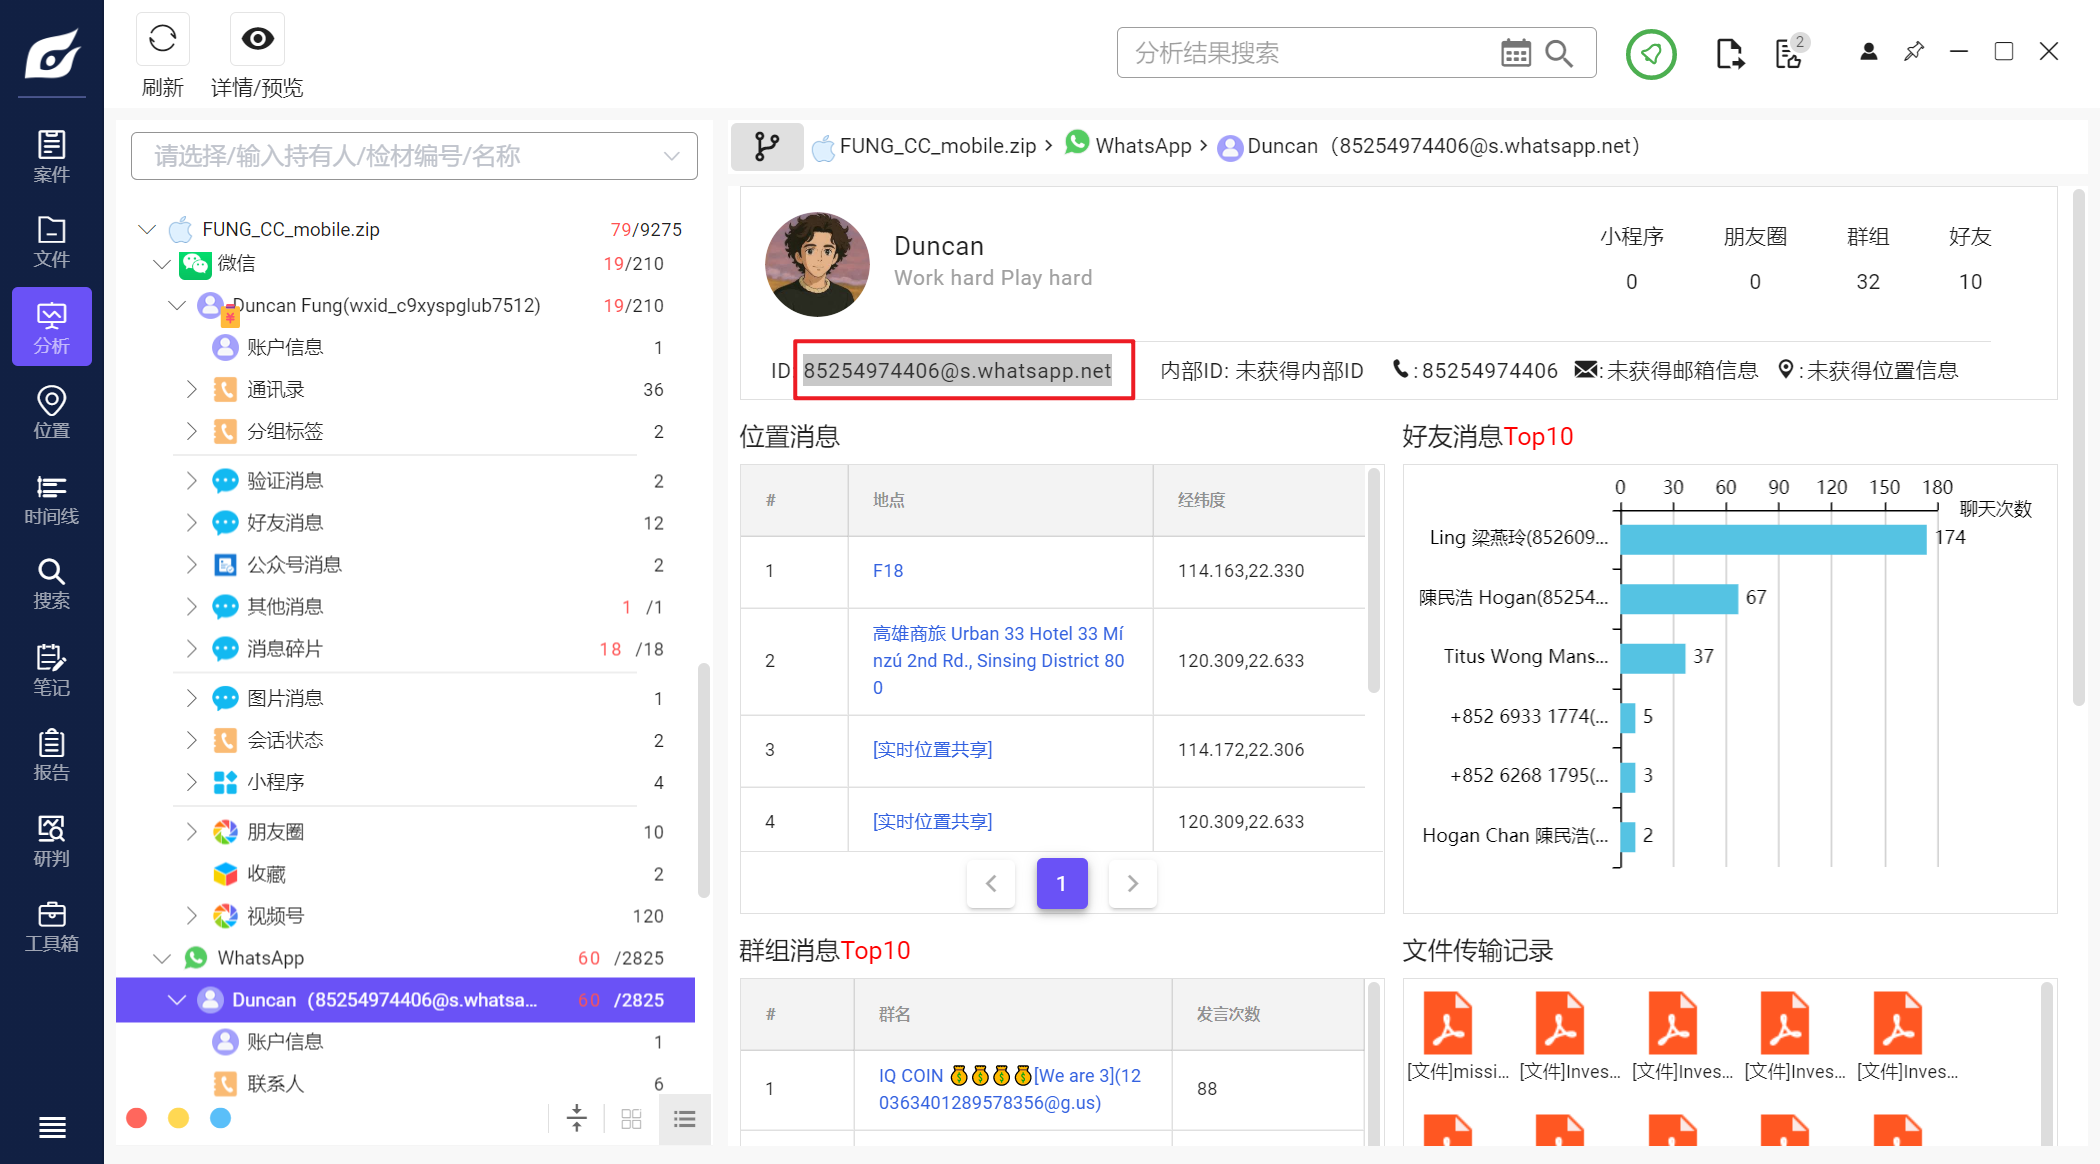
Task: Open the Report (报告) sidebar tab
Action: [x=51, y=755]
